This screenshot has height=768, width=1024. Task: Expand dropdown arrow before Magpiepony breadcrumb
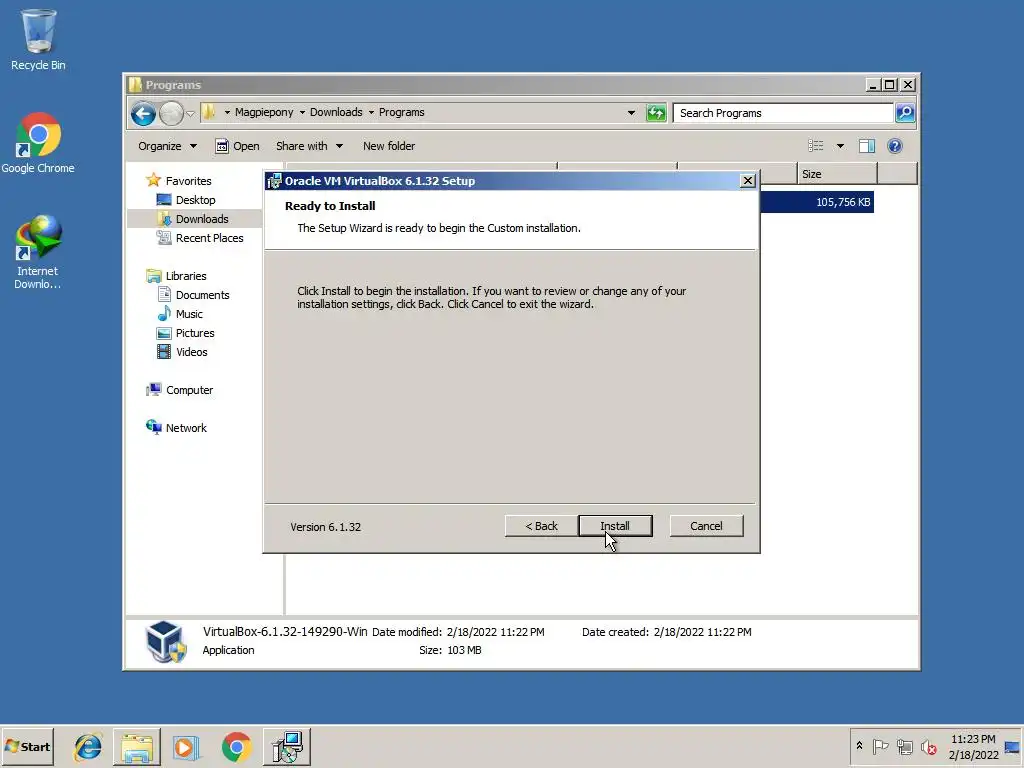(x=227, y=112)
